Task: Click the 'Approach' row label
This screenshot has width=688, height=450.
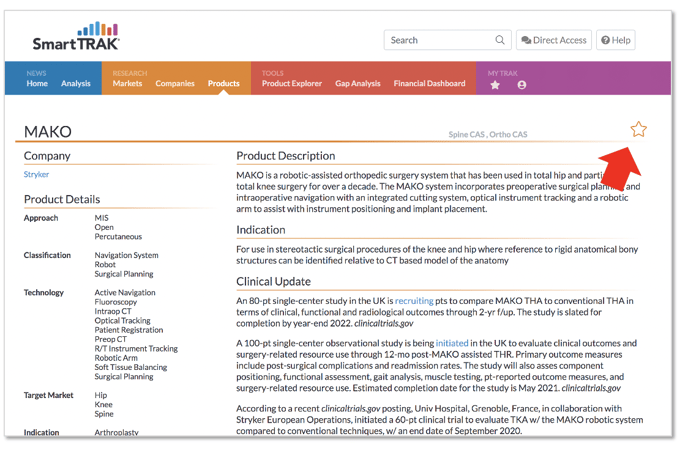Action: (x=41, y=218)
